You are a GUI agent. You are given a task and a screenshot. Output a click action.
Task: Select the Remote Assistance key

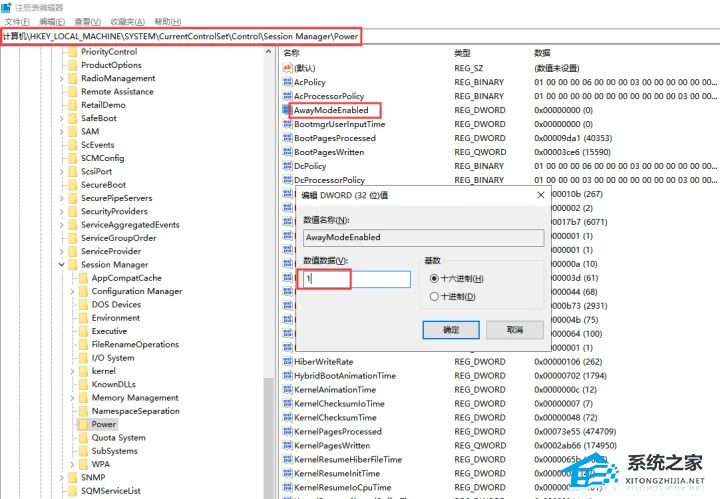pyautogui.click(x=117, y=91)
